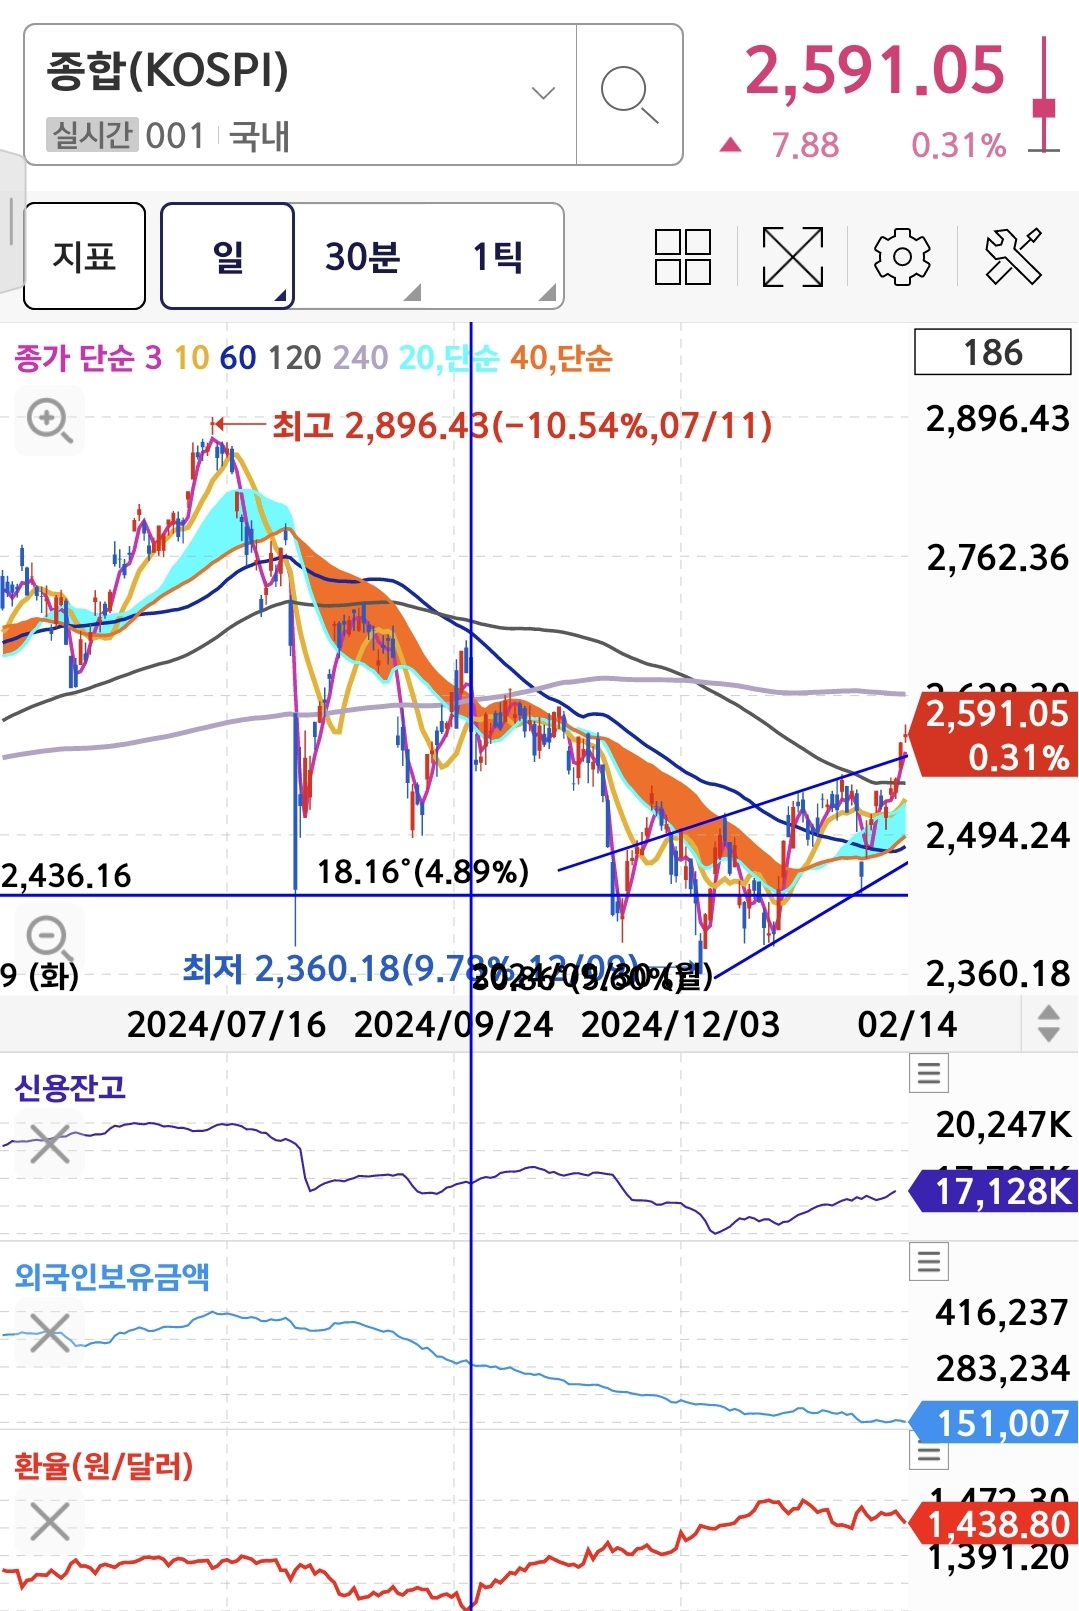This screenshot has width=1079, height=1611.
Task: Click the 17,128K credit balance tag
Action: coord(994,1191)
